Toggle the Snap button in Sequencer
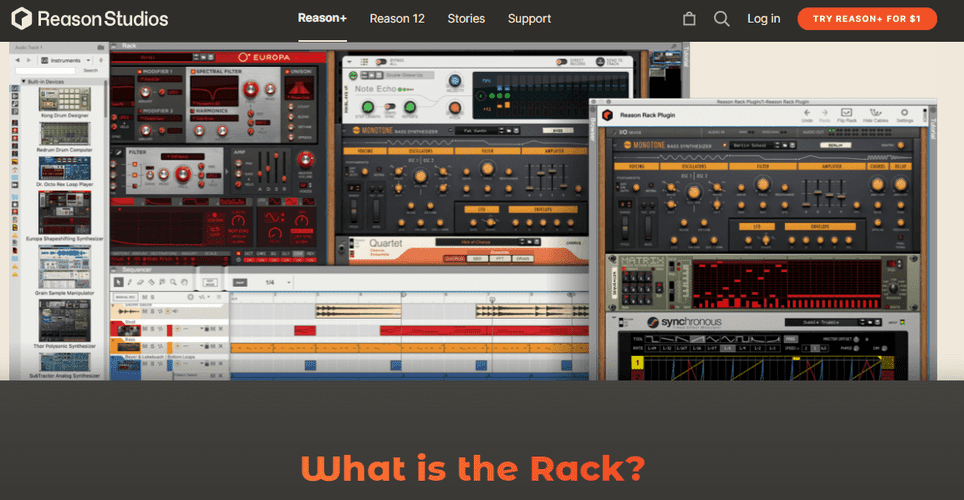 pyautogui.click(x=240, y=282)
